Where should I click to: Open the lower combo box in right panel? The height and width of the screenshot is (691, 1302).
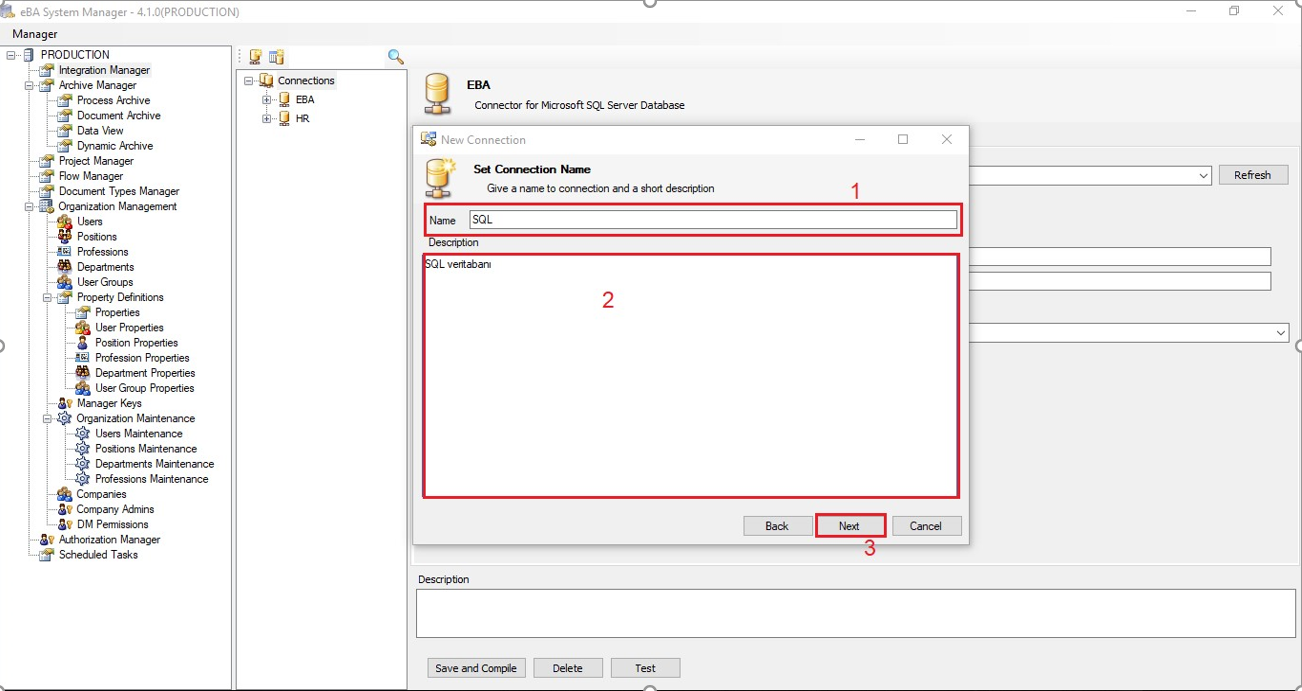[x=1281, y=332]
